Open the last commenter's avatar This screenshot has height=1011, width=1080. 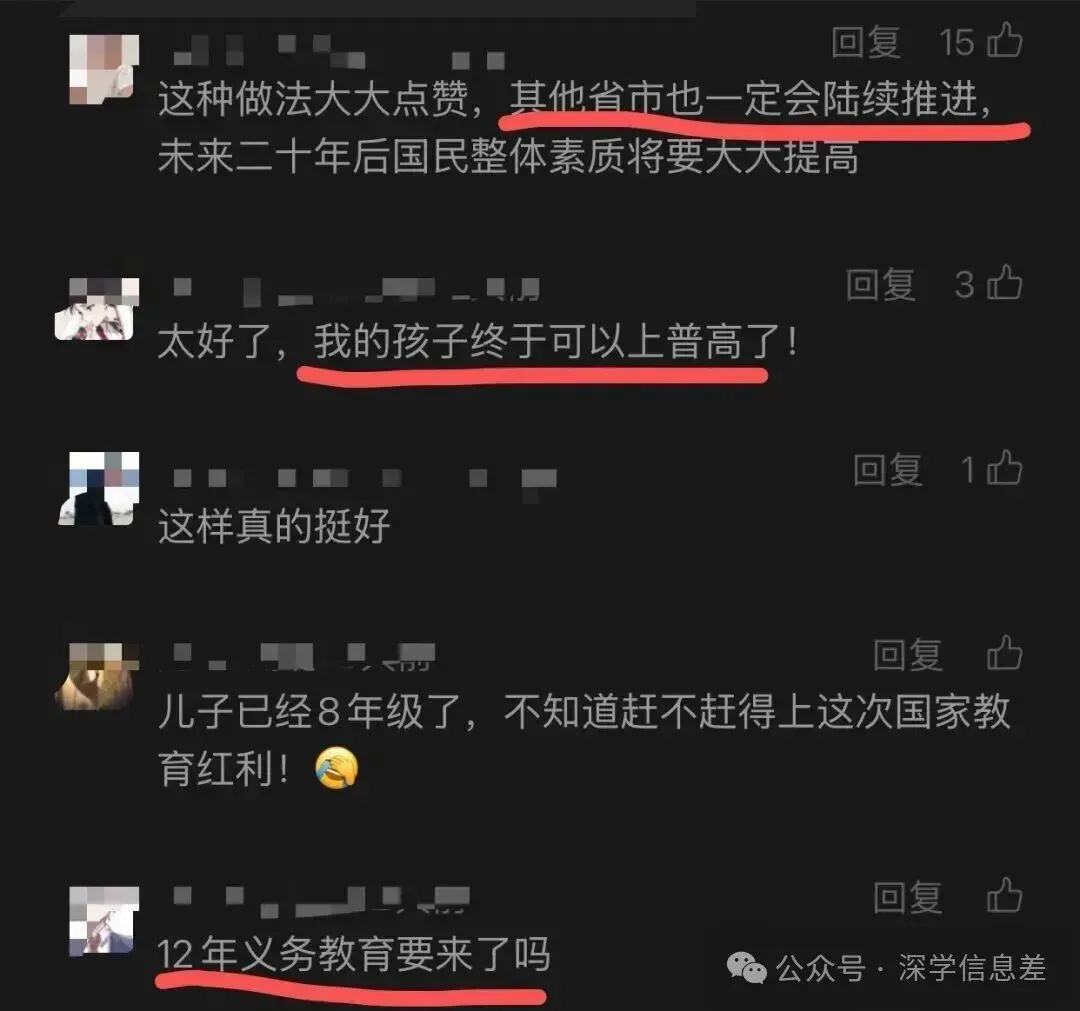(103, 921)
